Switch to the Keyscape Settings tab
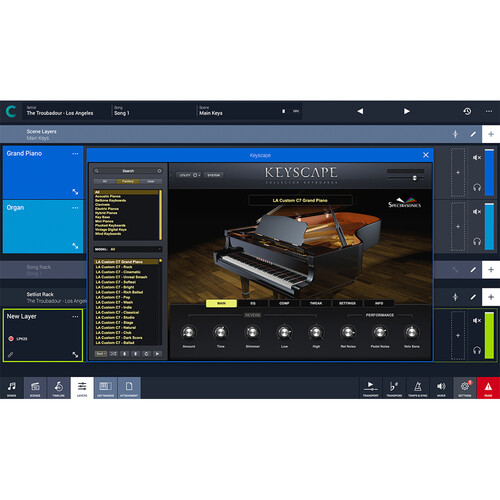The height and width of the screenshot is (500, 500). coord(347,303)
